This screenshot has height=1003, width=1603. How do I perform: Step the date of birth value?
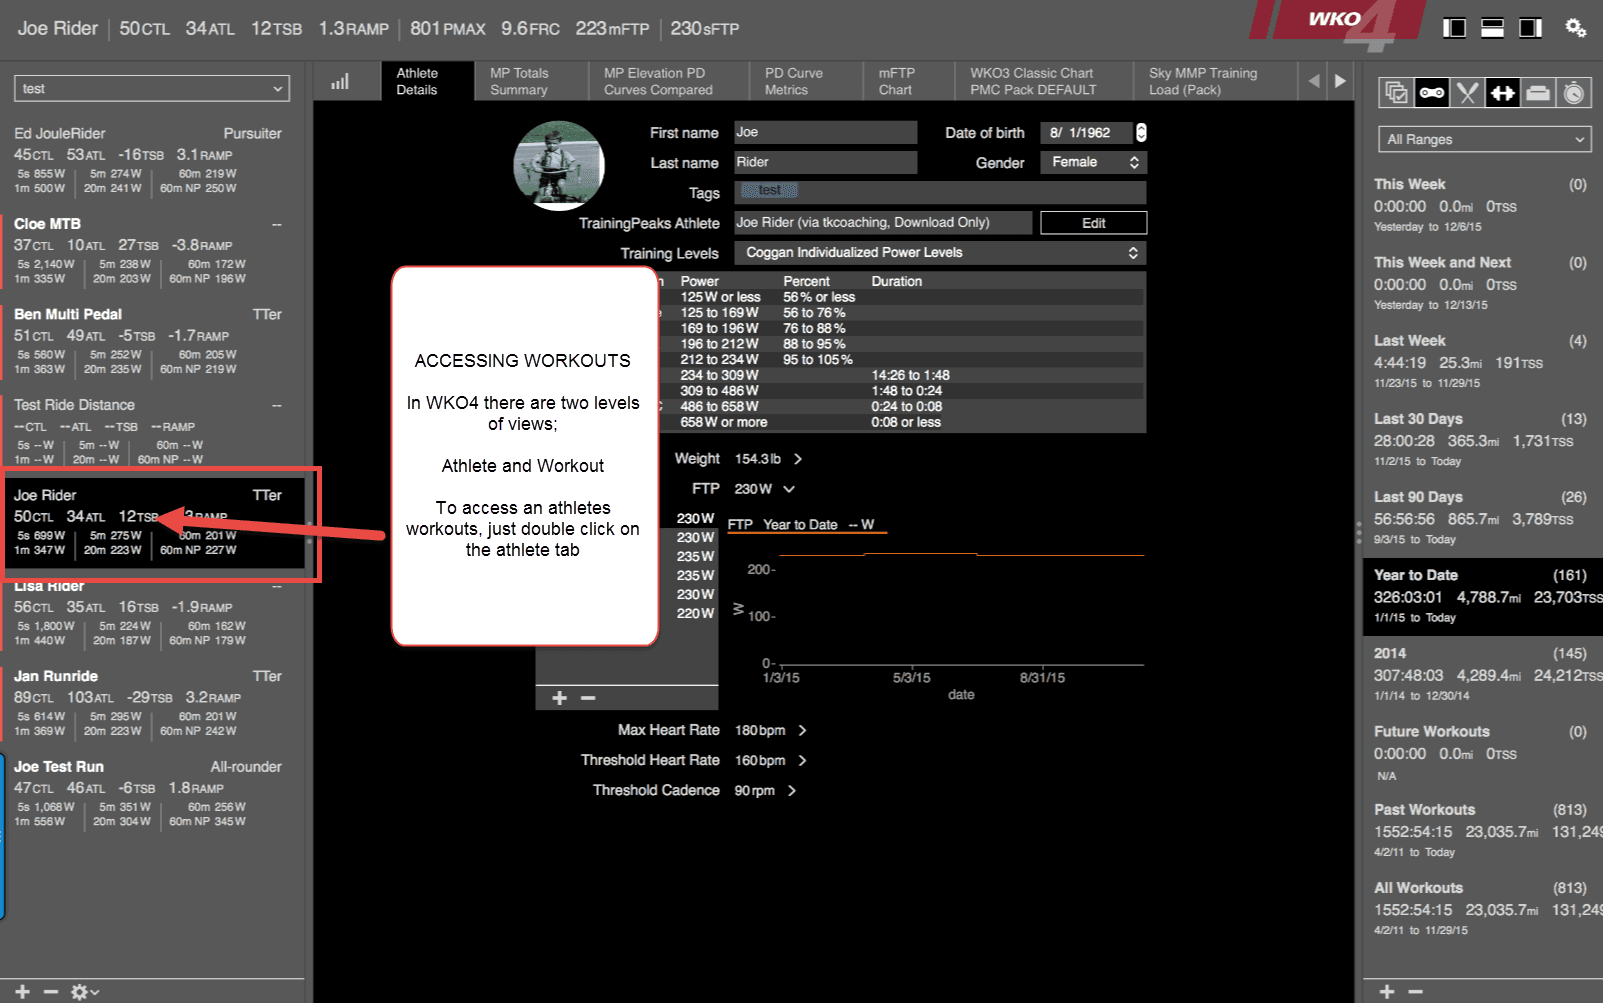[1141, 132]
